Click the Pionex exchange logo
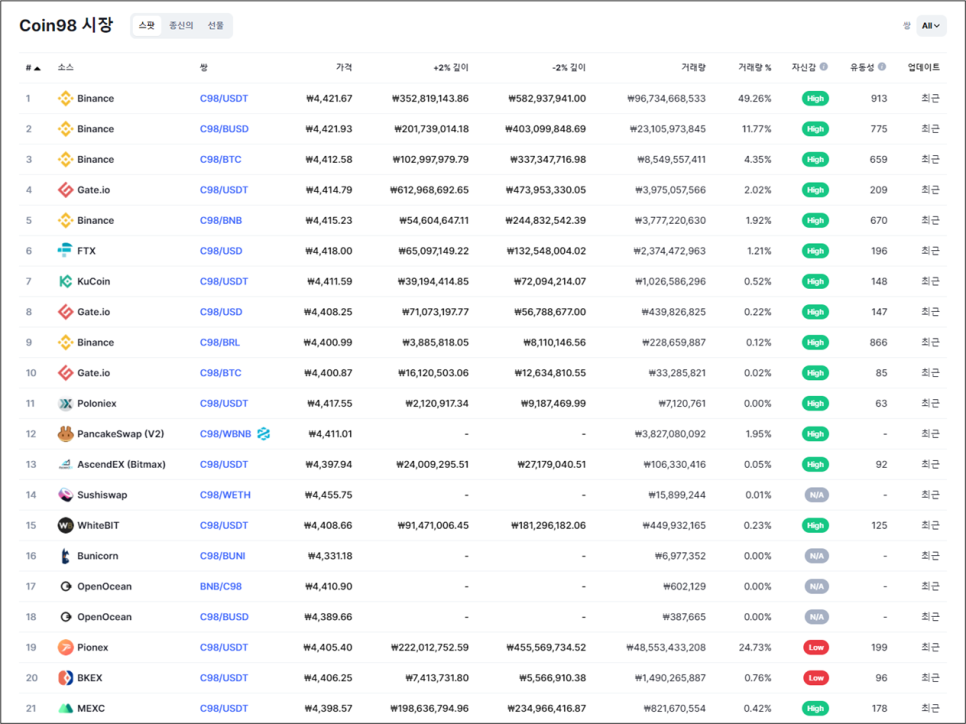Screen dimensions: 966x724 pyautogui.click(x=65, y=648)
